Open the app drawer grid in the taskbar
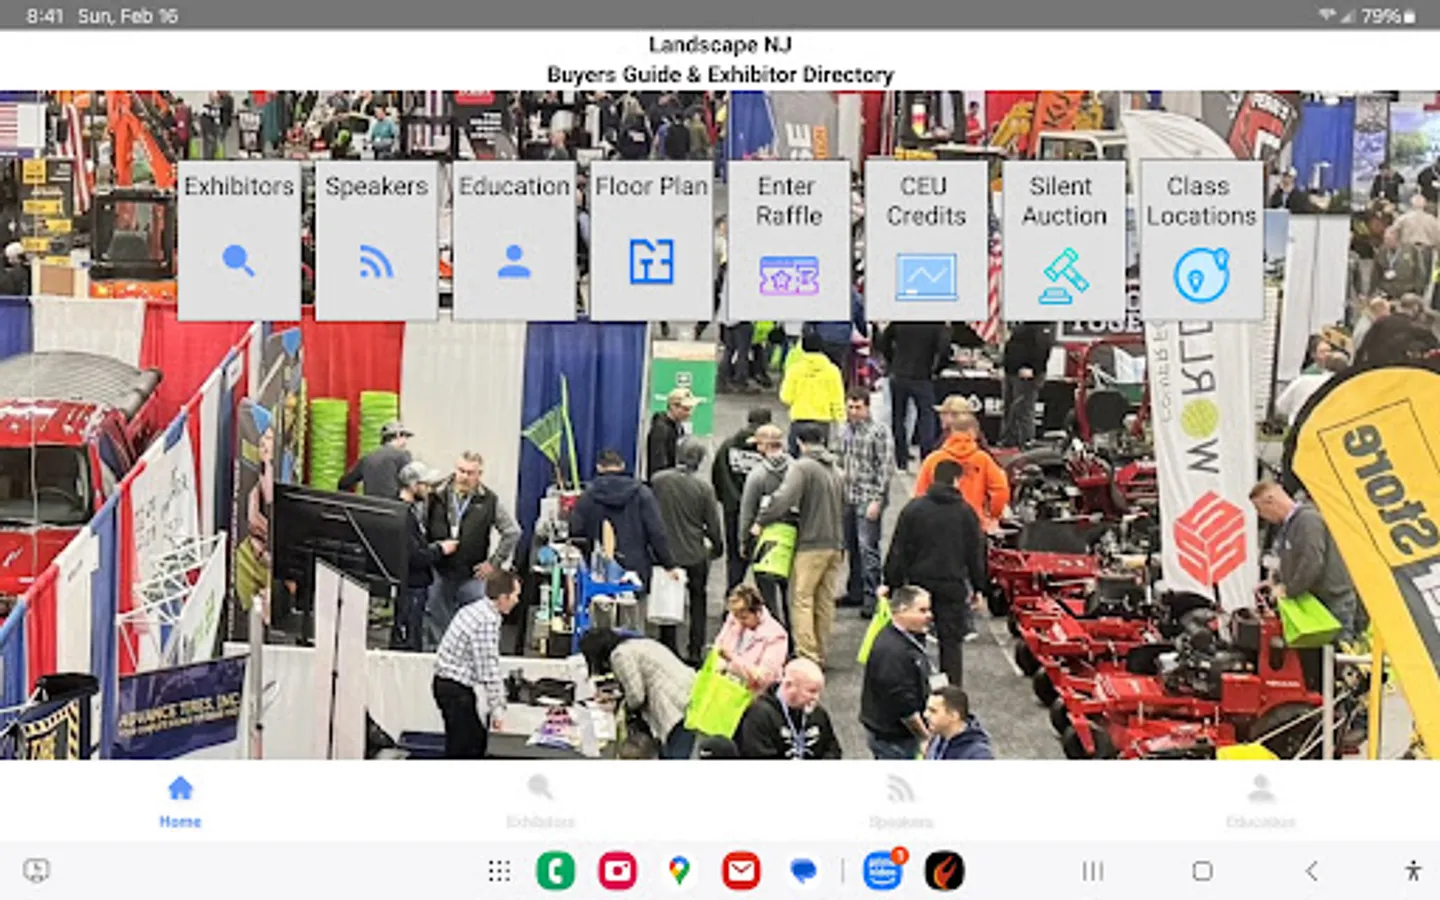Screen dimensions: 1440x900 click(x=499, y=870)
